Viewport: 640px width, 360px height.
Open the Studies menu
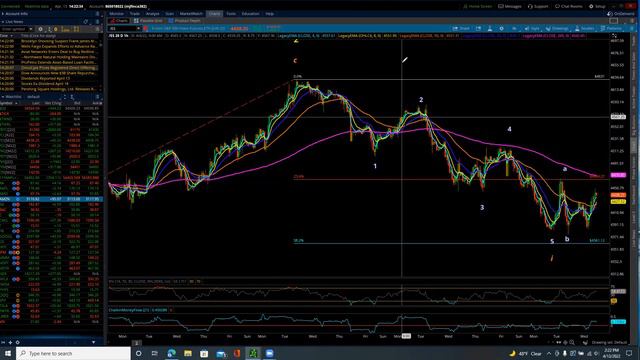click(x=584, y=29)
